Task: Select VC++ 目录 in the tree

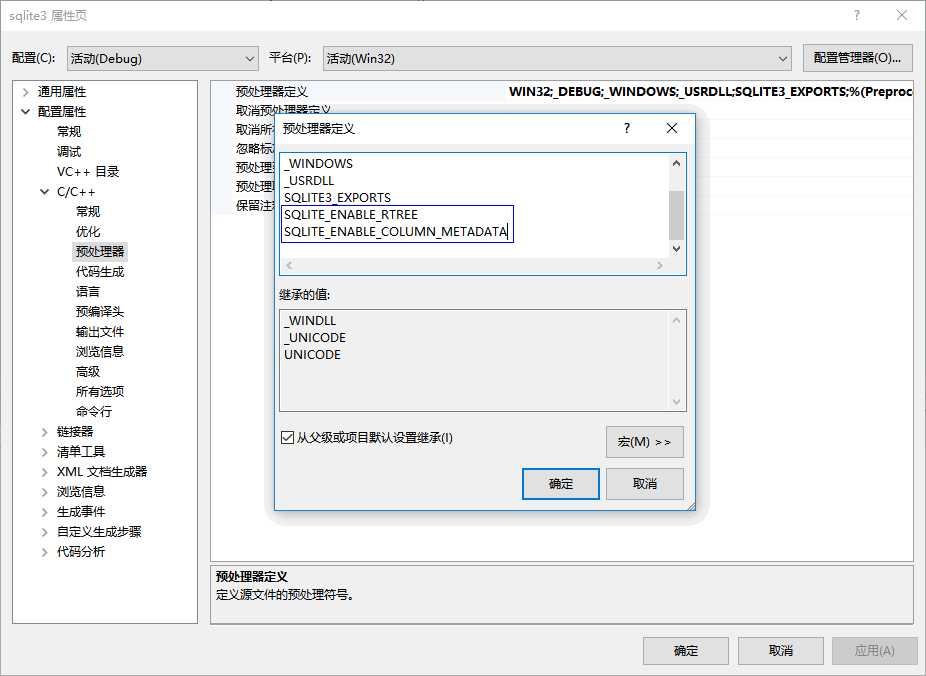Action: (x=88, y=171)
